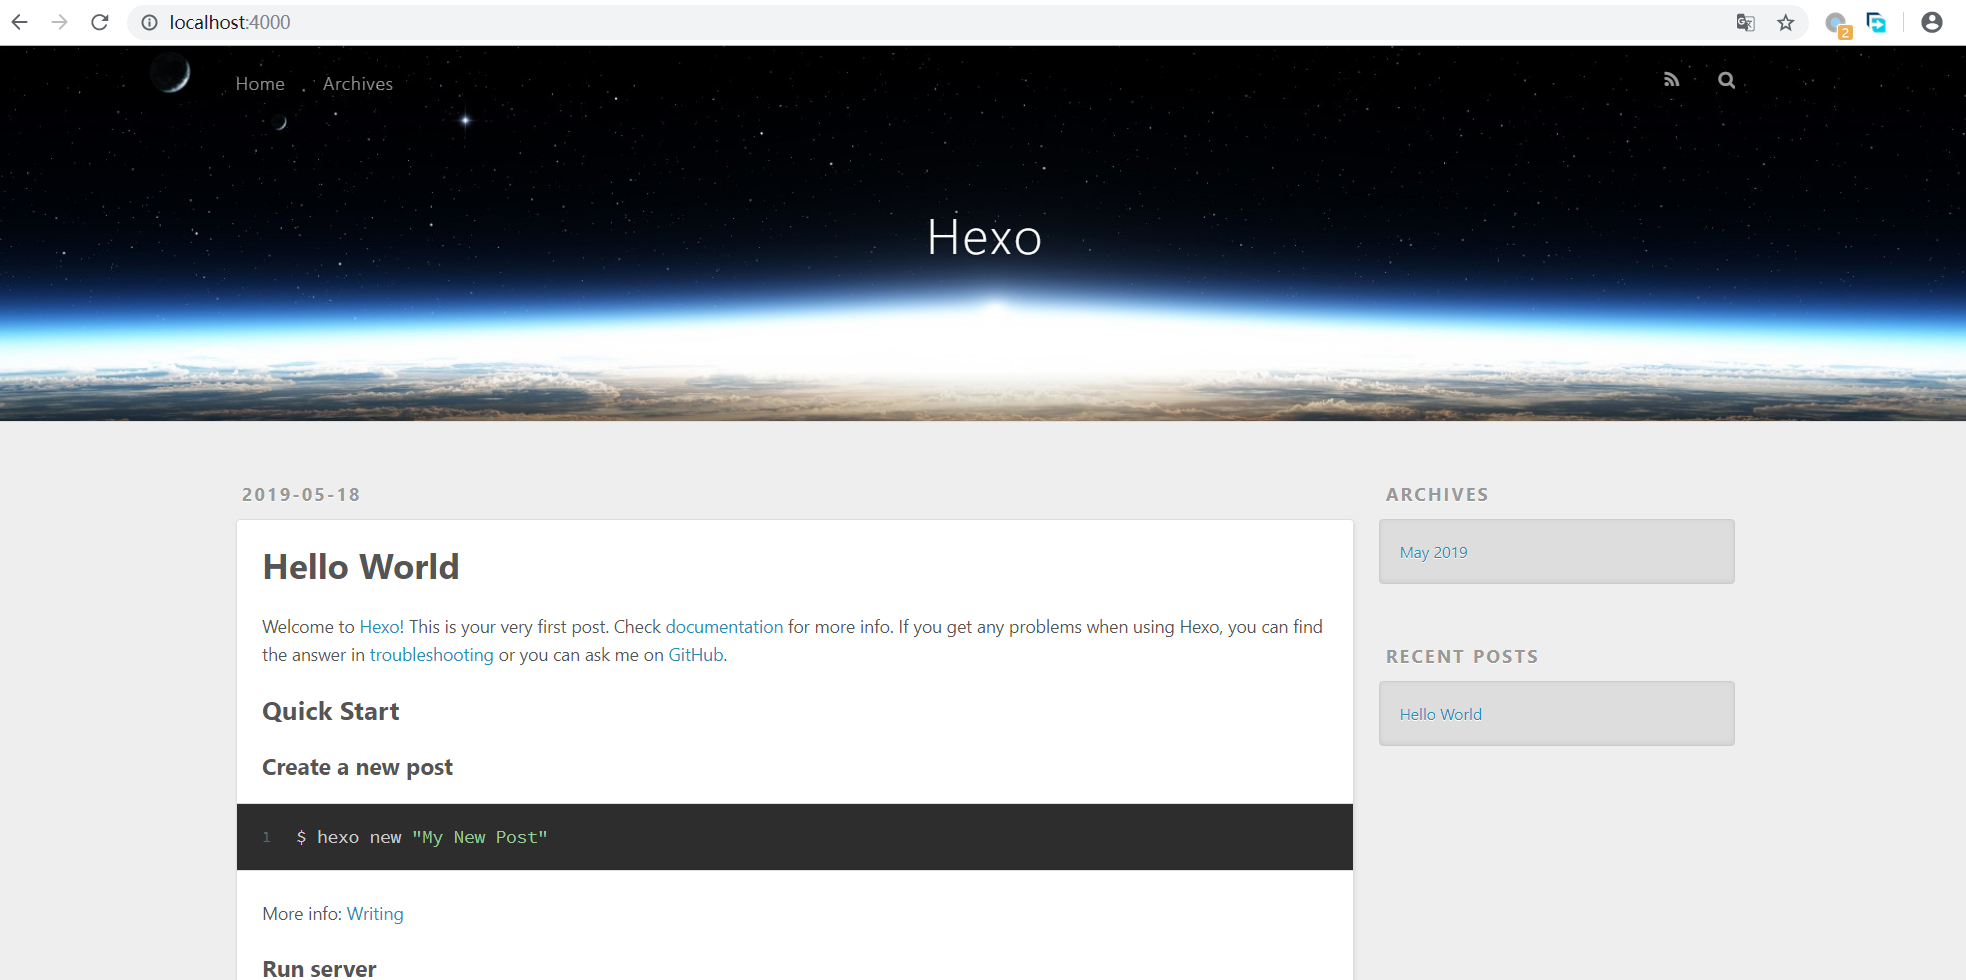Open the 2019-05-18 post date link
Screen dimensions: 1966x980
pyautogui.click(x=301, y=494)
